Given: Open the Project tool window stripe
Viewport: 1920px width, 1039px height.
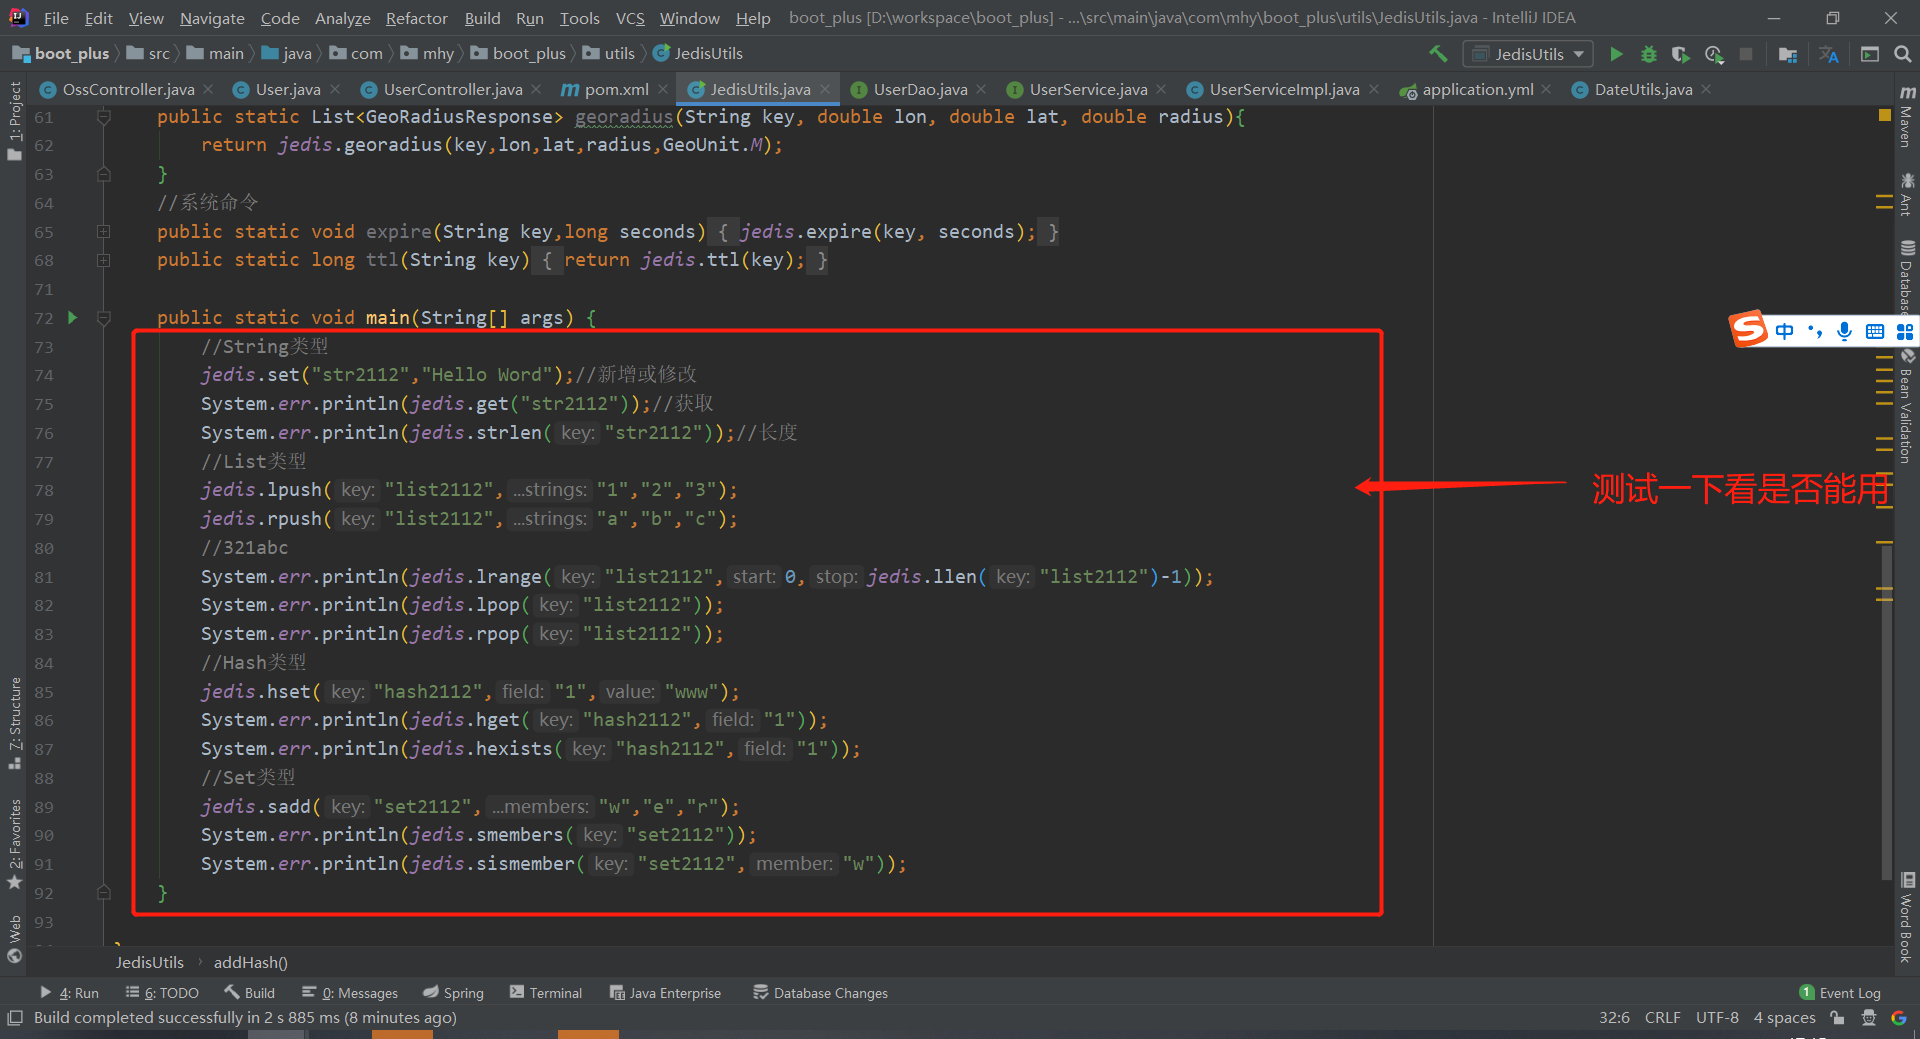Looking at the screenshot, I should (x=14, y=120).
